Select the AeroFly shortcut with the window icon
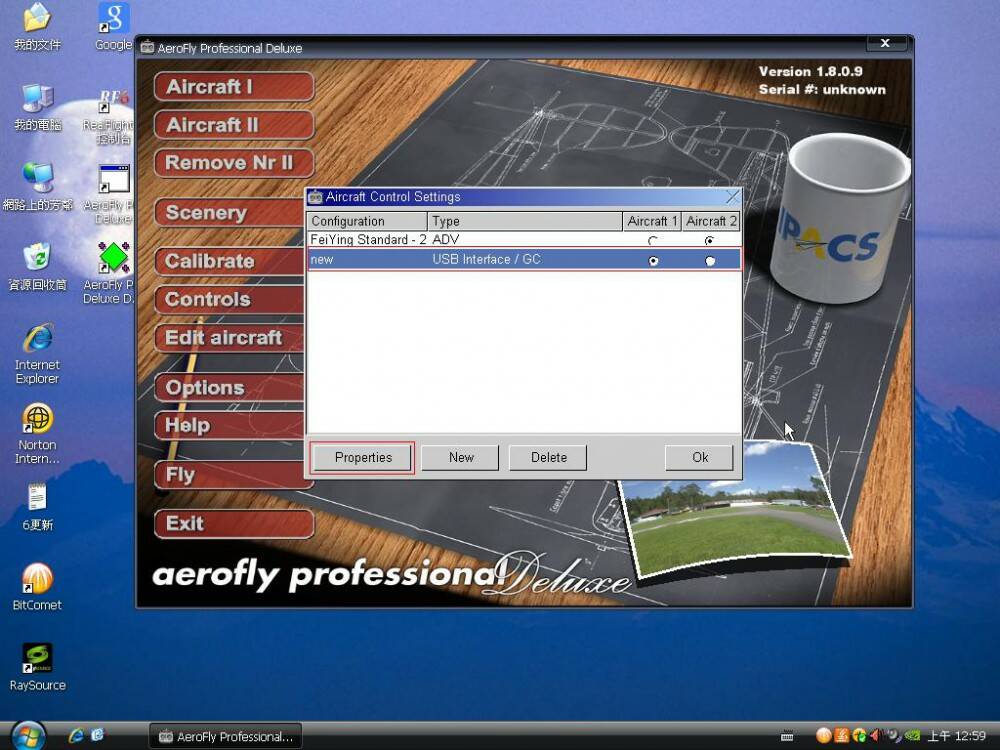Screen dimensions: 1000x750 click(x=112, y=194)
